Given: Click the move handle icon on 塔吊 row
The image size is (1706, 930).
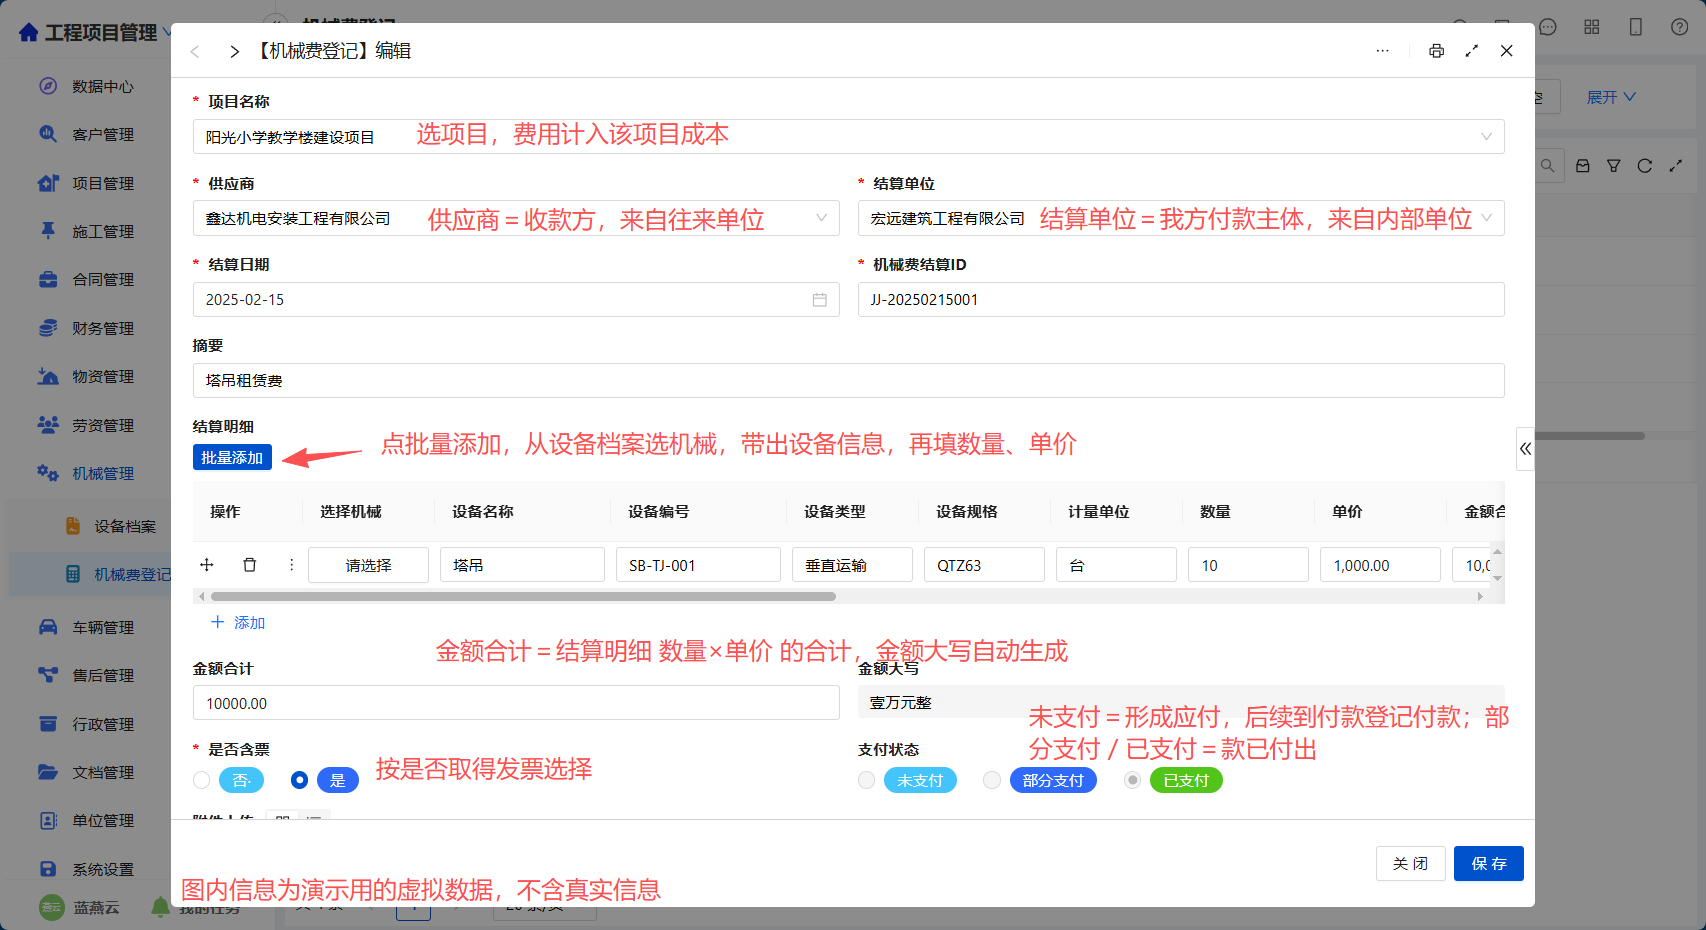Looking at the screenshot, I should click(x=207, y=565).
